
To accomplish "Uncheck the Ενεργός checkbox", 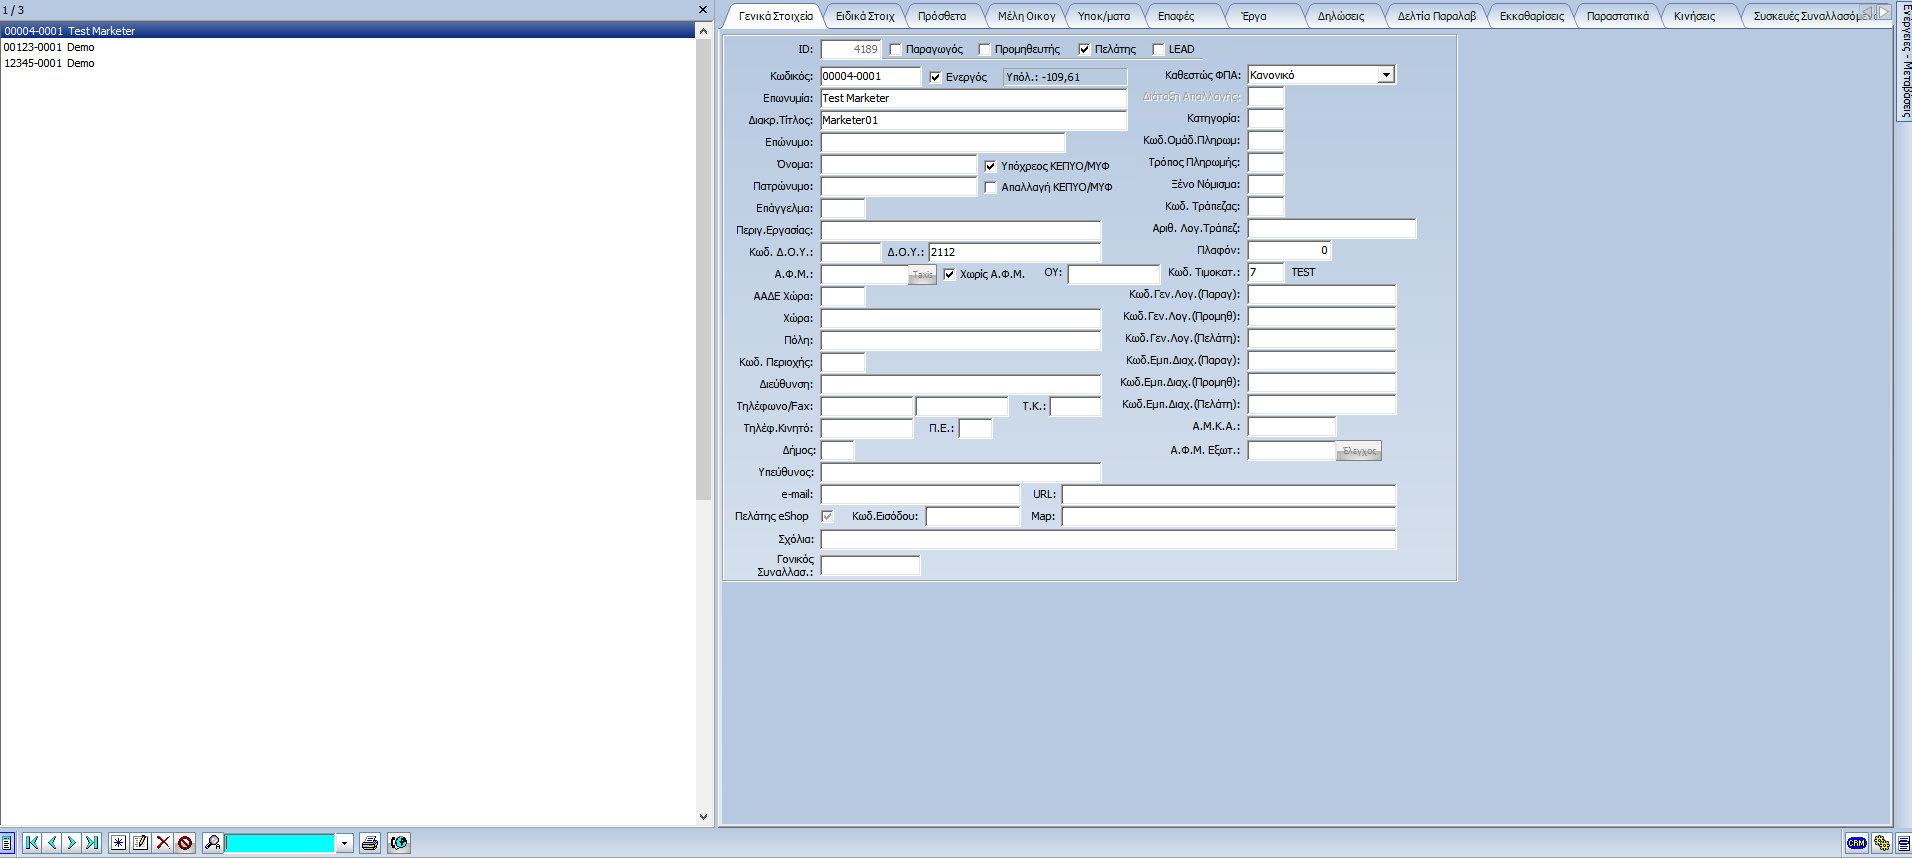I will tap(935, 77).
